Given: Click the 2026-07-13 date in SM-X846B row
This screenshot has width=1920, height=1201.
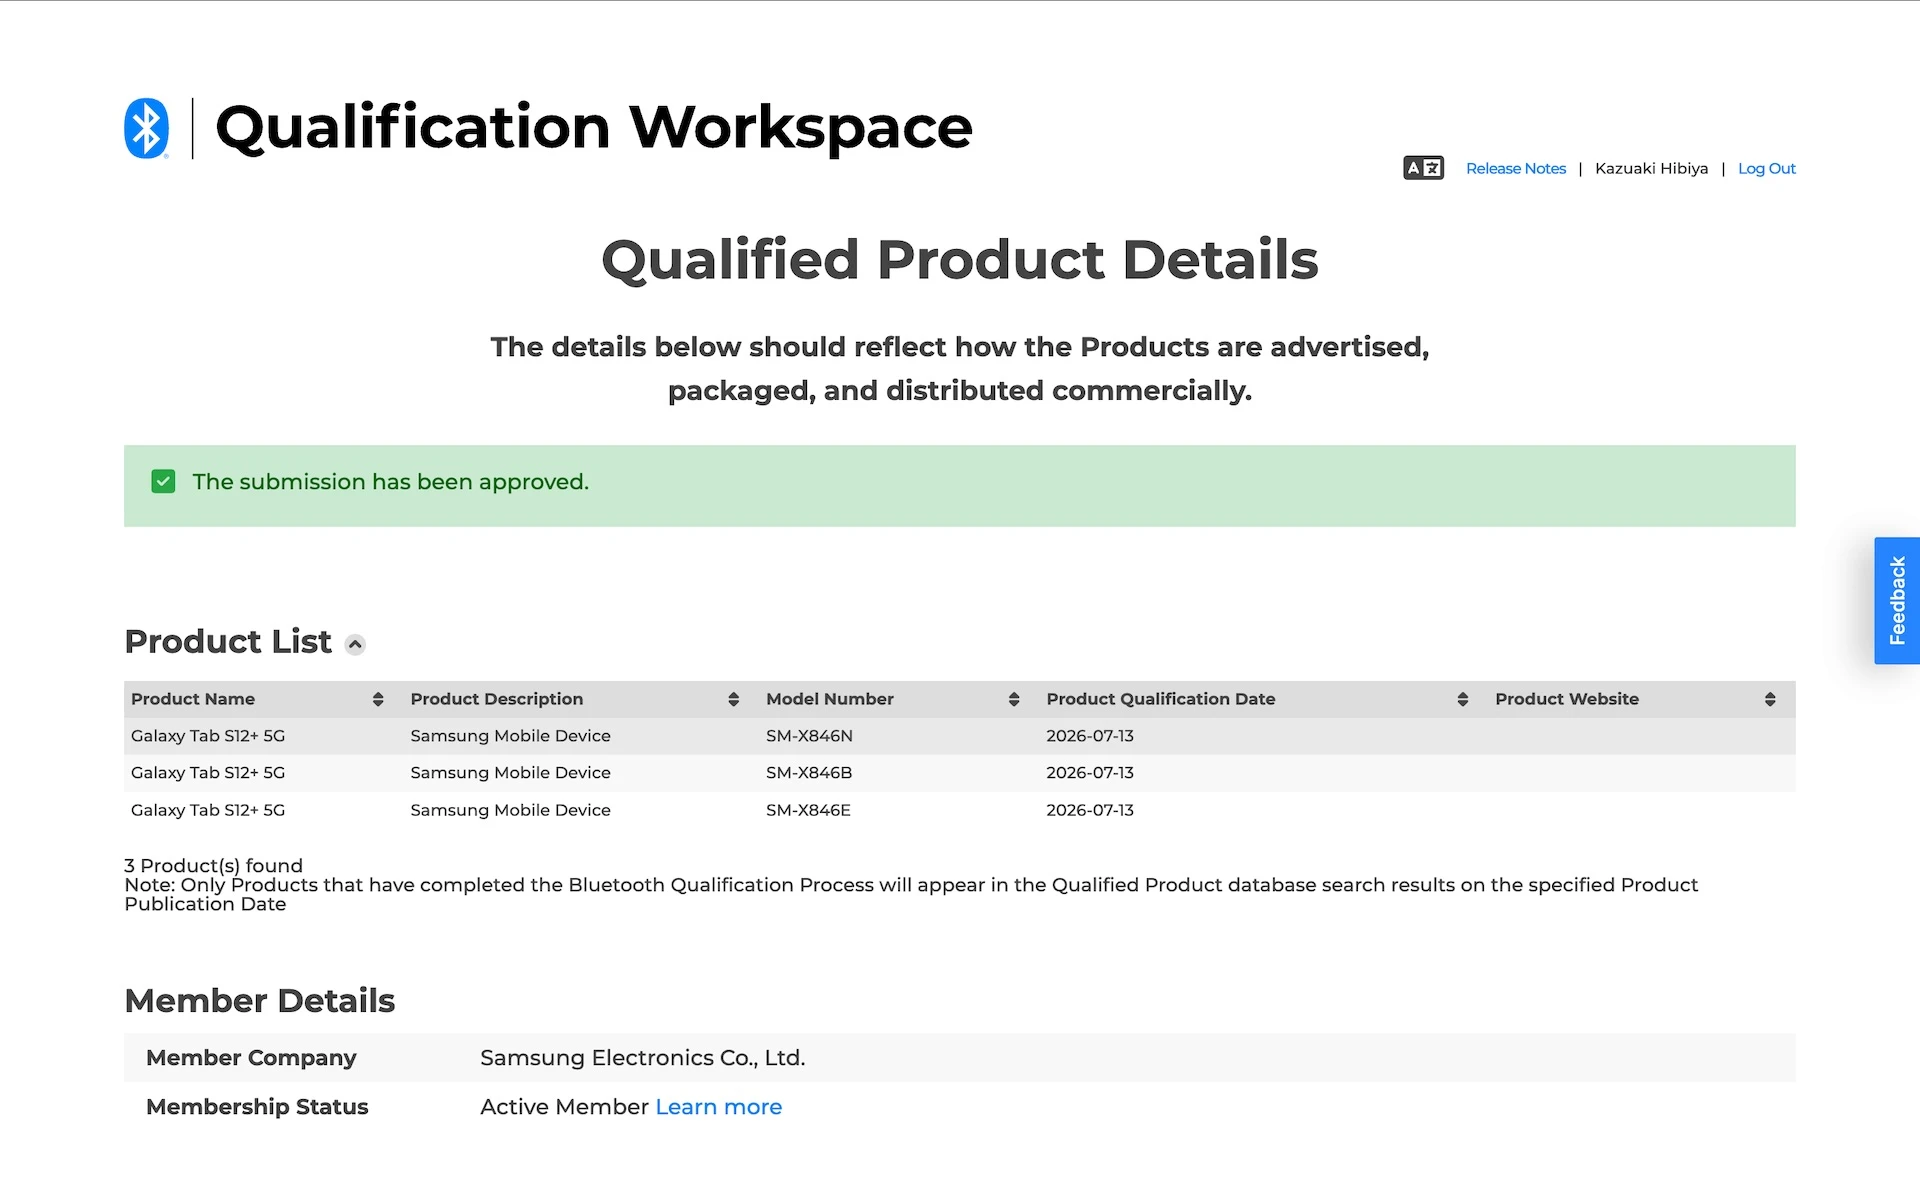Looking at the screenshot, I should [x=1090, y=773].
